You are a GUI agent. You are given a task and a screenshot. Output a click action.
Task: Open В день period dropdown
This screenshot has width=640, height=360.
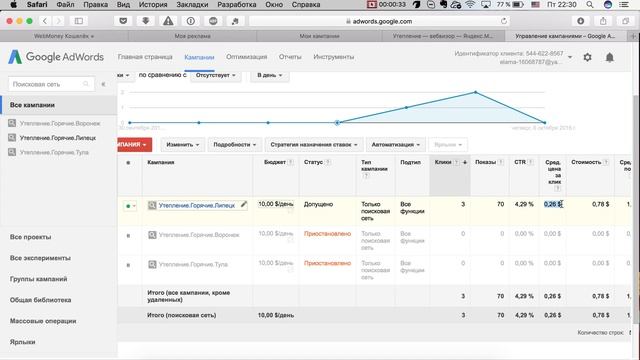[269, 75]
